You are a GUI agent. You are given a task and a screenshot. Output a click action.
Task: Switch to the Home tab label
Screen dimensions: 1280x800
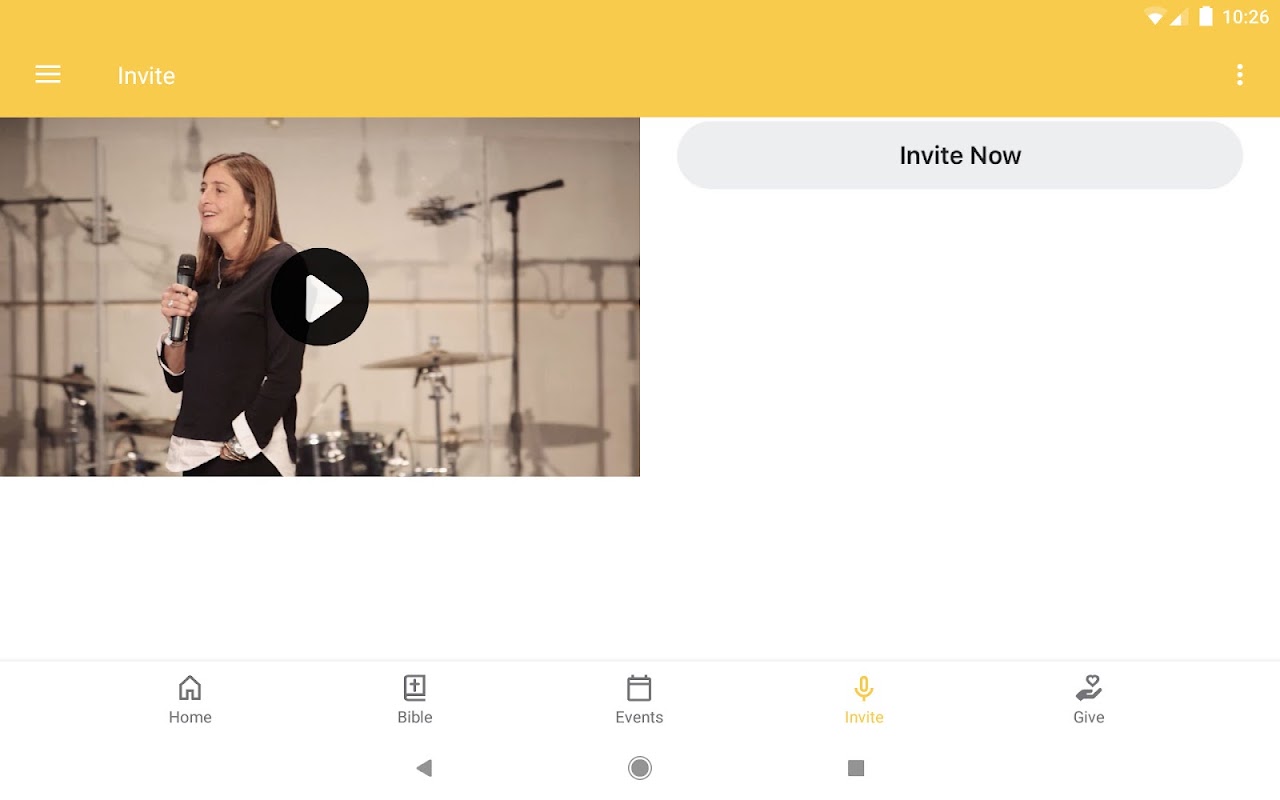[x=190, y=717]
